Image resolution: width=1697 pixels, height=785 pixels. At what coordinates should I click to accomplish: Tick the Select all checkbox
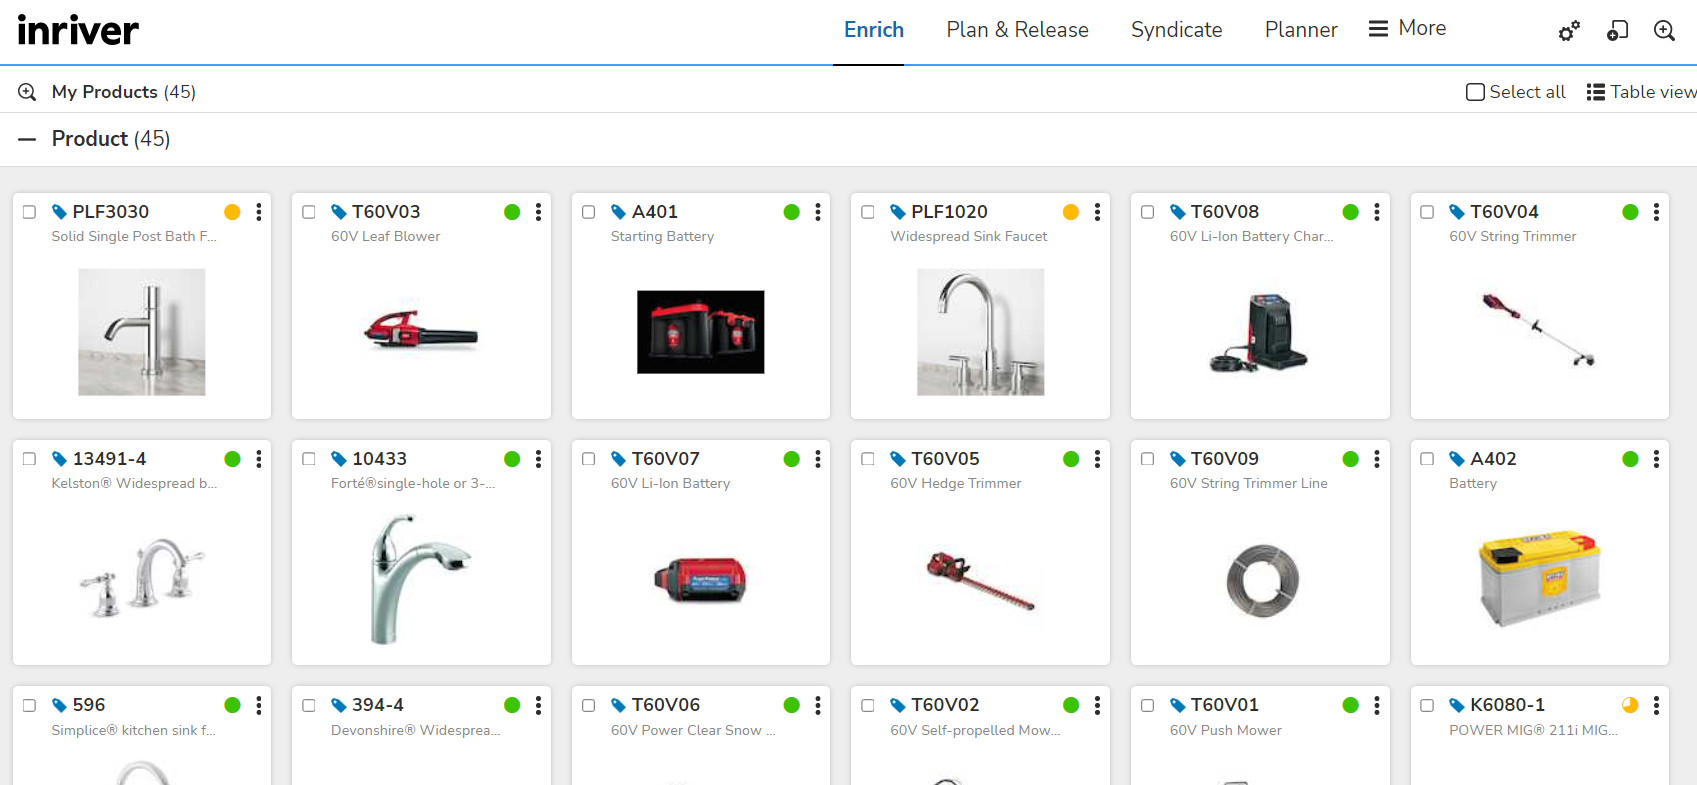(x=1475, y=92)
